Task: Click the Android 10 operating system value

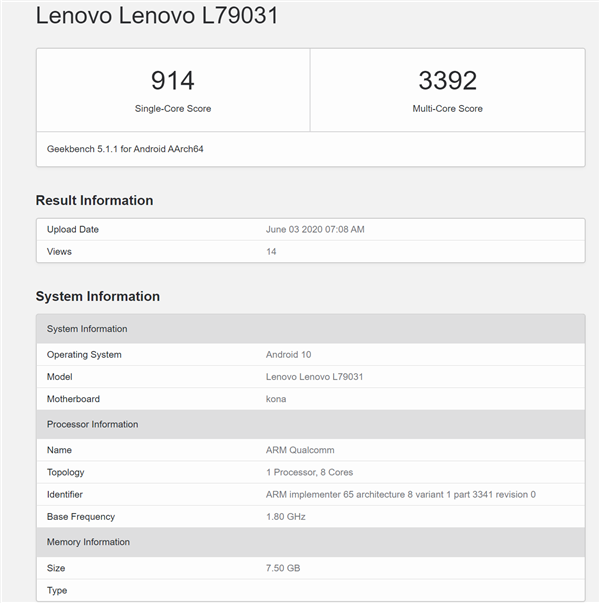Action: 290,354
